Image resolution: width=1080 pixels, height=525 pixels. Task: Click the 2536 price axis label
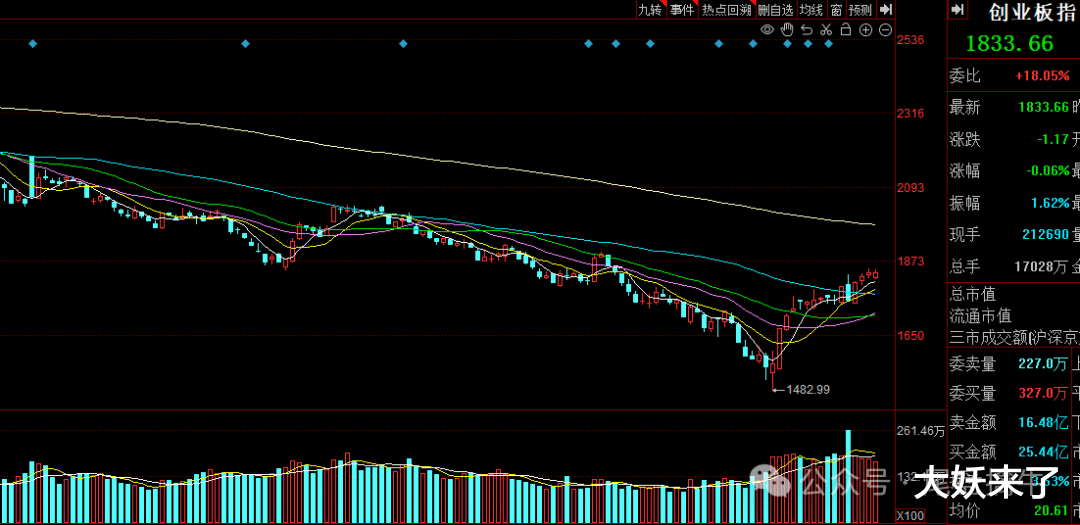tap(910, 40)
